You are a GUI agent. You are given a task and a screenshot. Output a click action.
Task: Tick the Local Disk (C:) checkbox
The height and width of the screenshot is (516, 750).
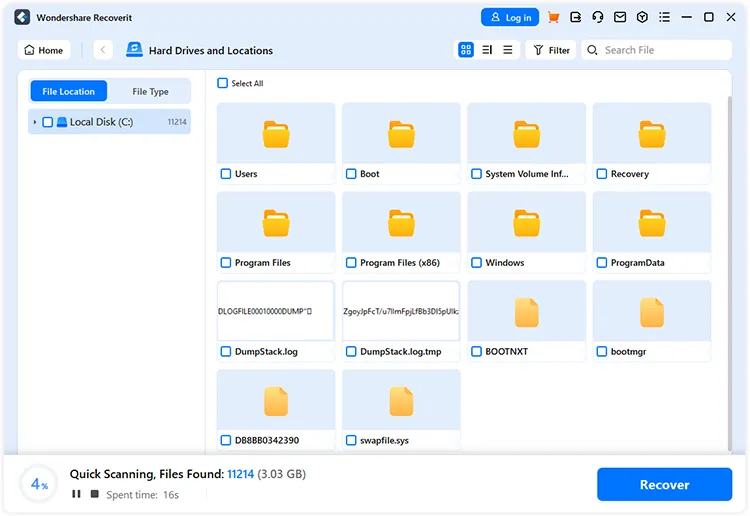[x=47, y=122]
